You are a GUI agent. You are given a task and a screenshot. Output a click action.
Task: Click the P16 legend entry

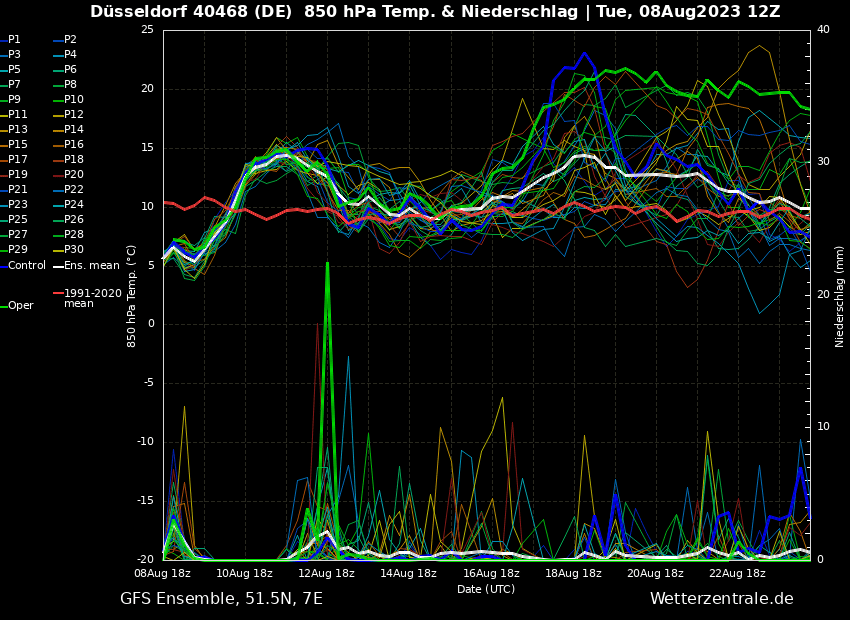[x=73, y=145]
